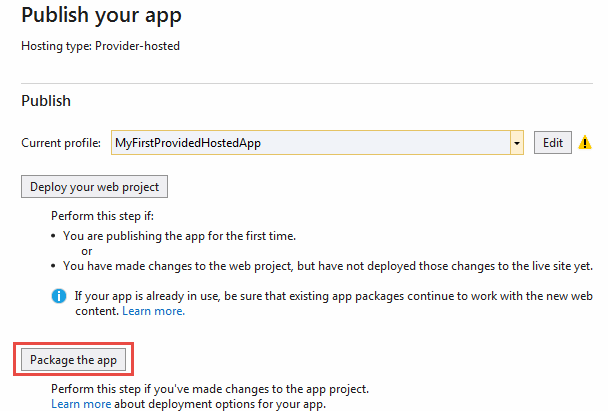Expand the Current profile dropdown arrow
608x411 pixels.
[x=517, y=143]
